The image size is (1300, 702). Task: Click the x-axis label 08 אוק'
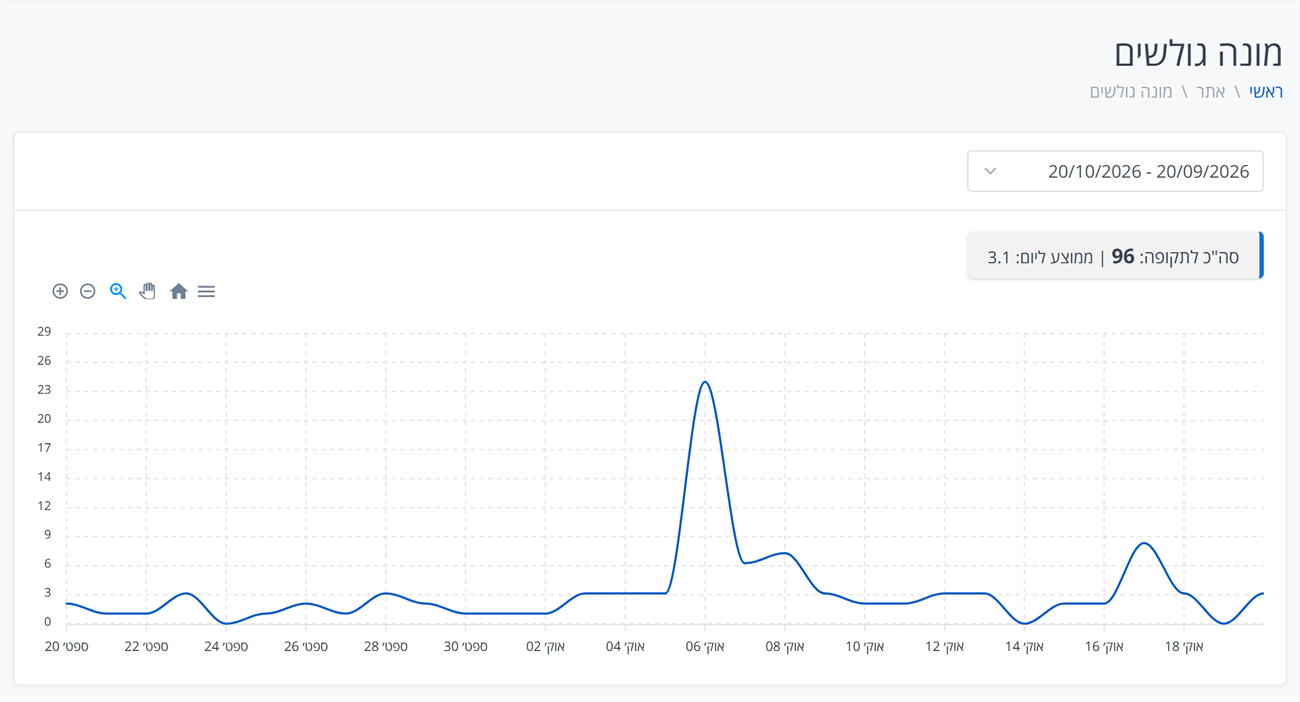(x=785, y=647)
